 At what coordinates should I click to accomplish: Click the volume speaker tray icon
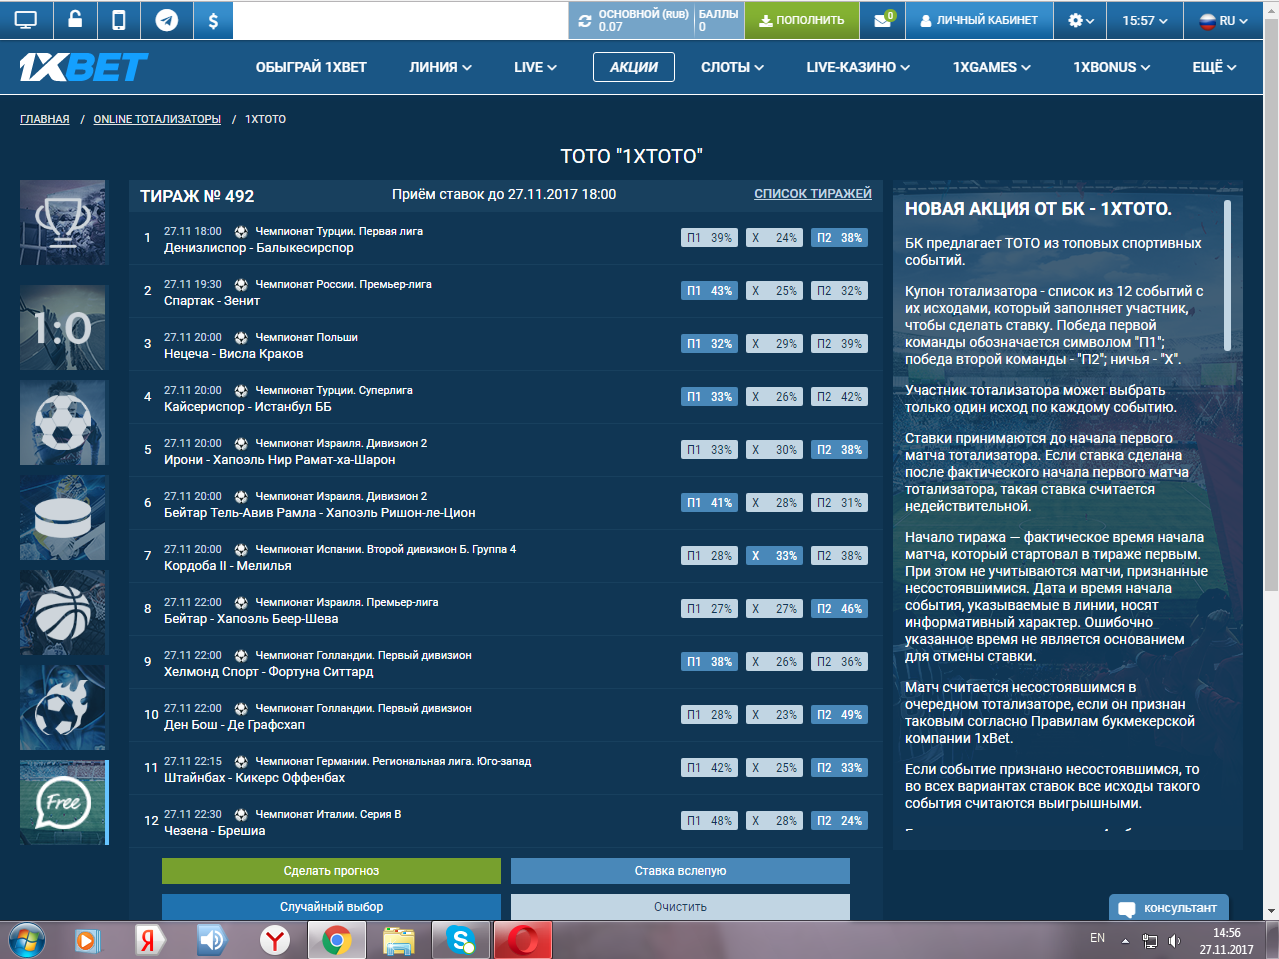(x=1174, y=940)
